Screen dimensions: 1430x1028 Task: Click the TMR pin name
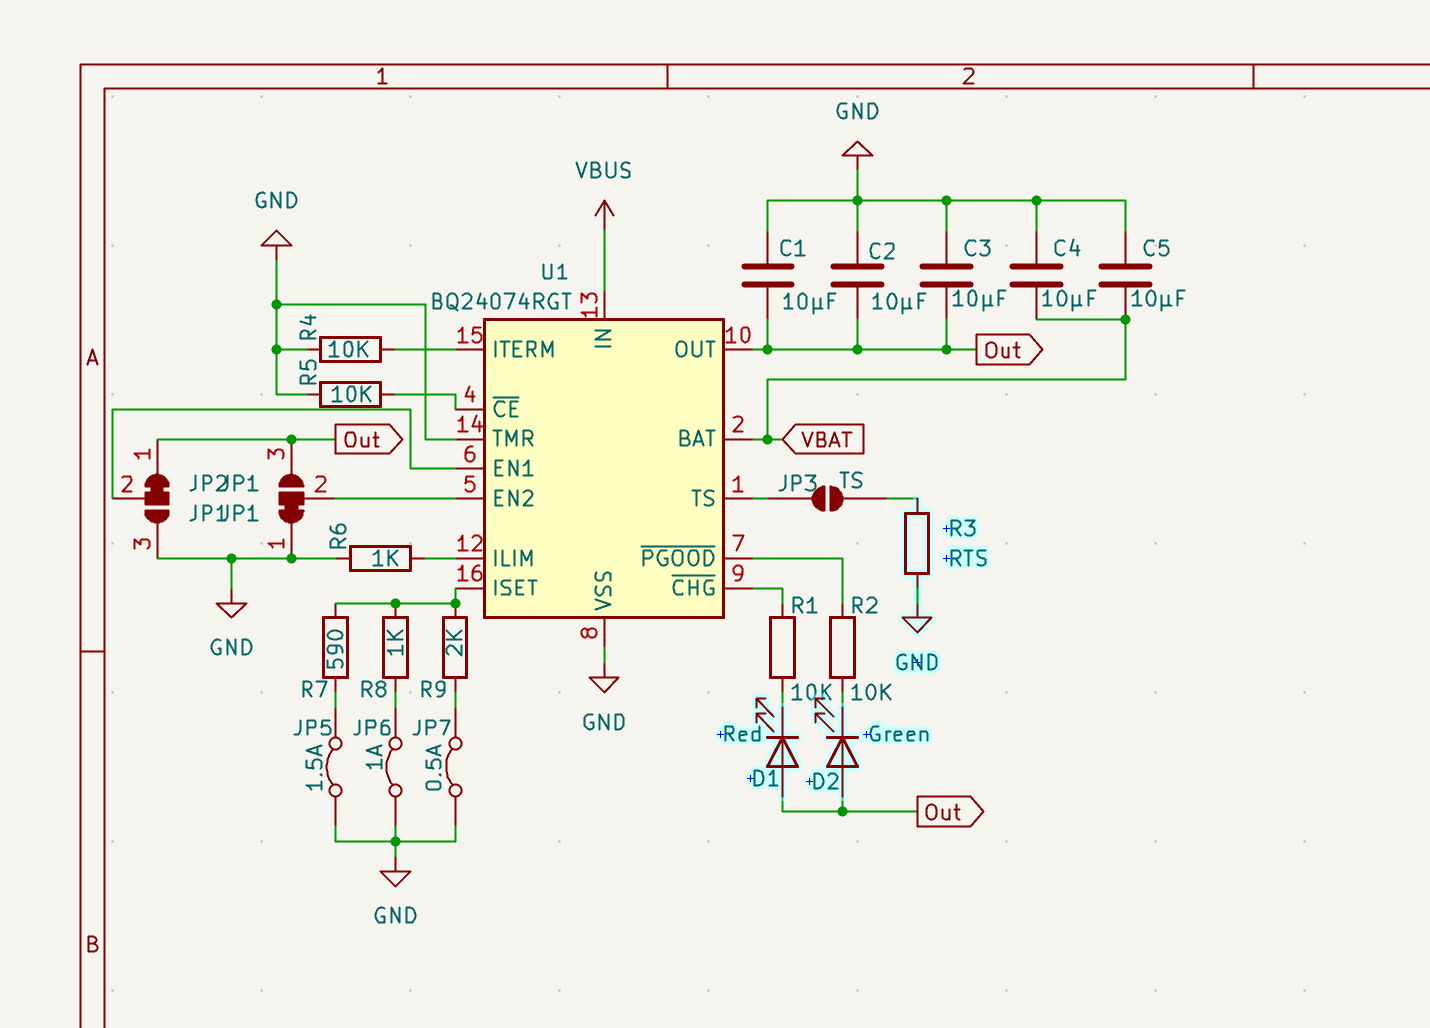click(513, 439)
